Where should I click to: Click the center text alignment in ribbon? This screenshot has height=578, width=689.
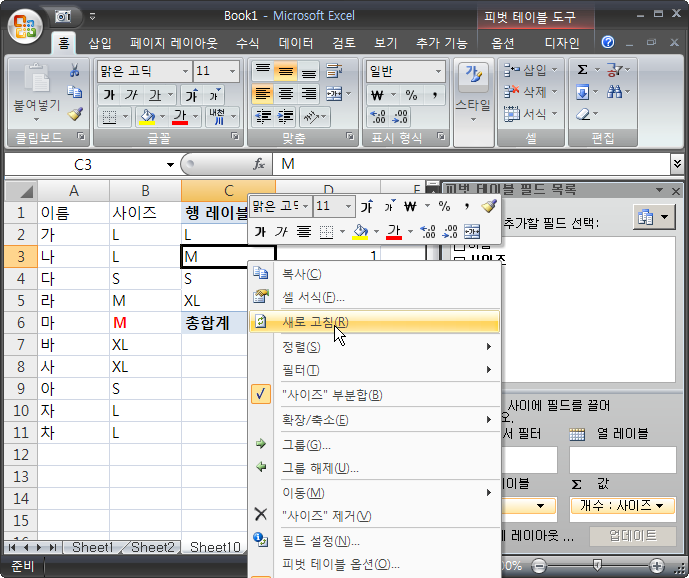coord(286,94)
